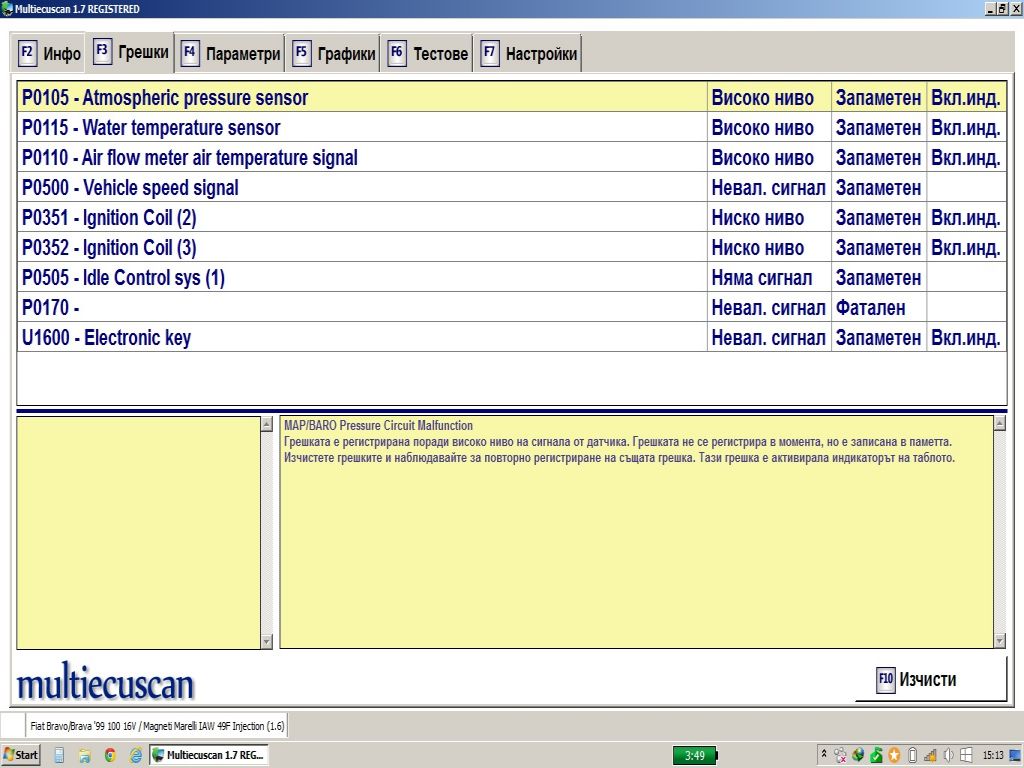The height and width of the screenshot is (768, 1024).
Task: Select the U1600 Electronic key error
Action: (x=360, y=338)
